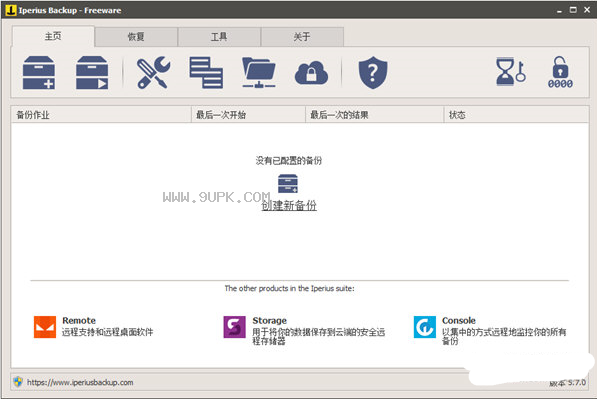
Task: Open general settings wrench and screwdriver icon
Action: 153,72
